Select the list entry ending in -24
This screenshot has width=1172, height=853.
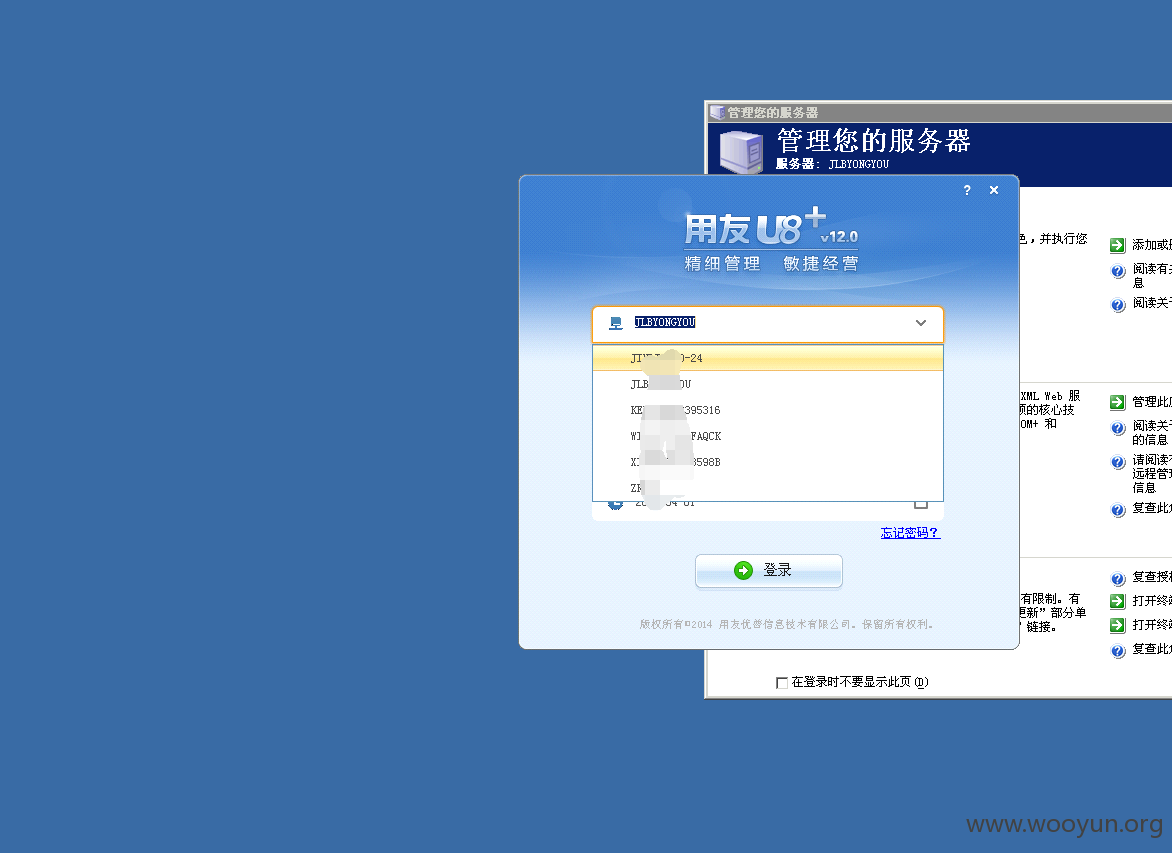(768, 358)
